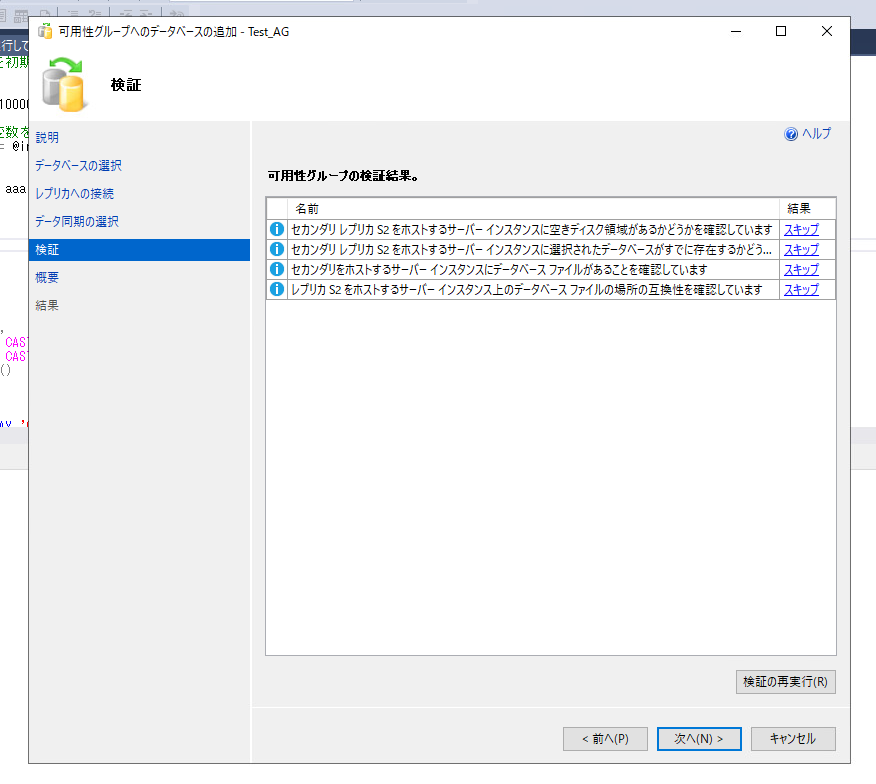This screenshot has width=876, height=784.
Task: Go to the データベースの選択 page
Action: [78, 165]
